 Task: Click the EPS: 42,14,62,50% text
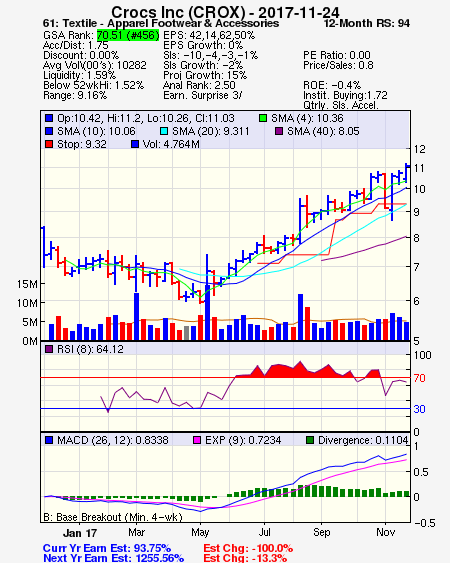[x=209, y=35]
